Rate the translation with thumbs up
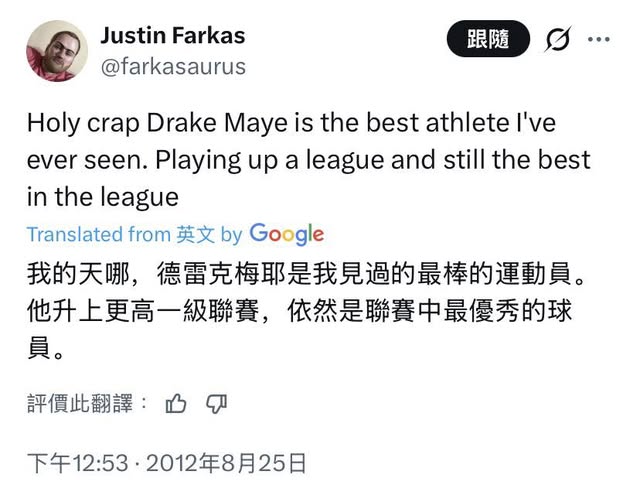This screenshot has height=502, width=640. [176, 403]
